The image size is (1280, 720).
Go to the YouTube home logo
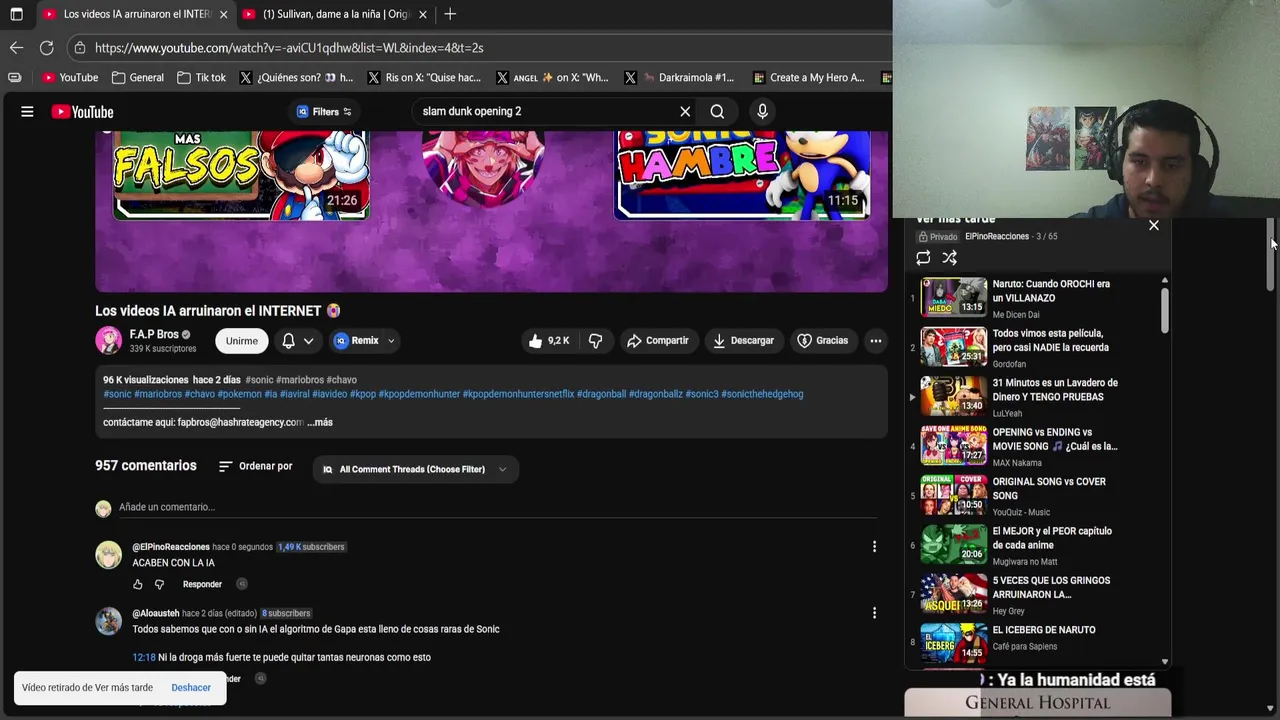click(83, 112)
